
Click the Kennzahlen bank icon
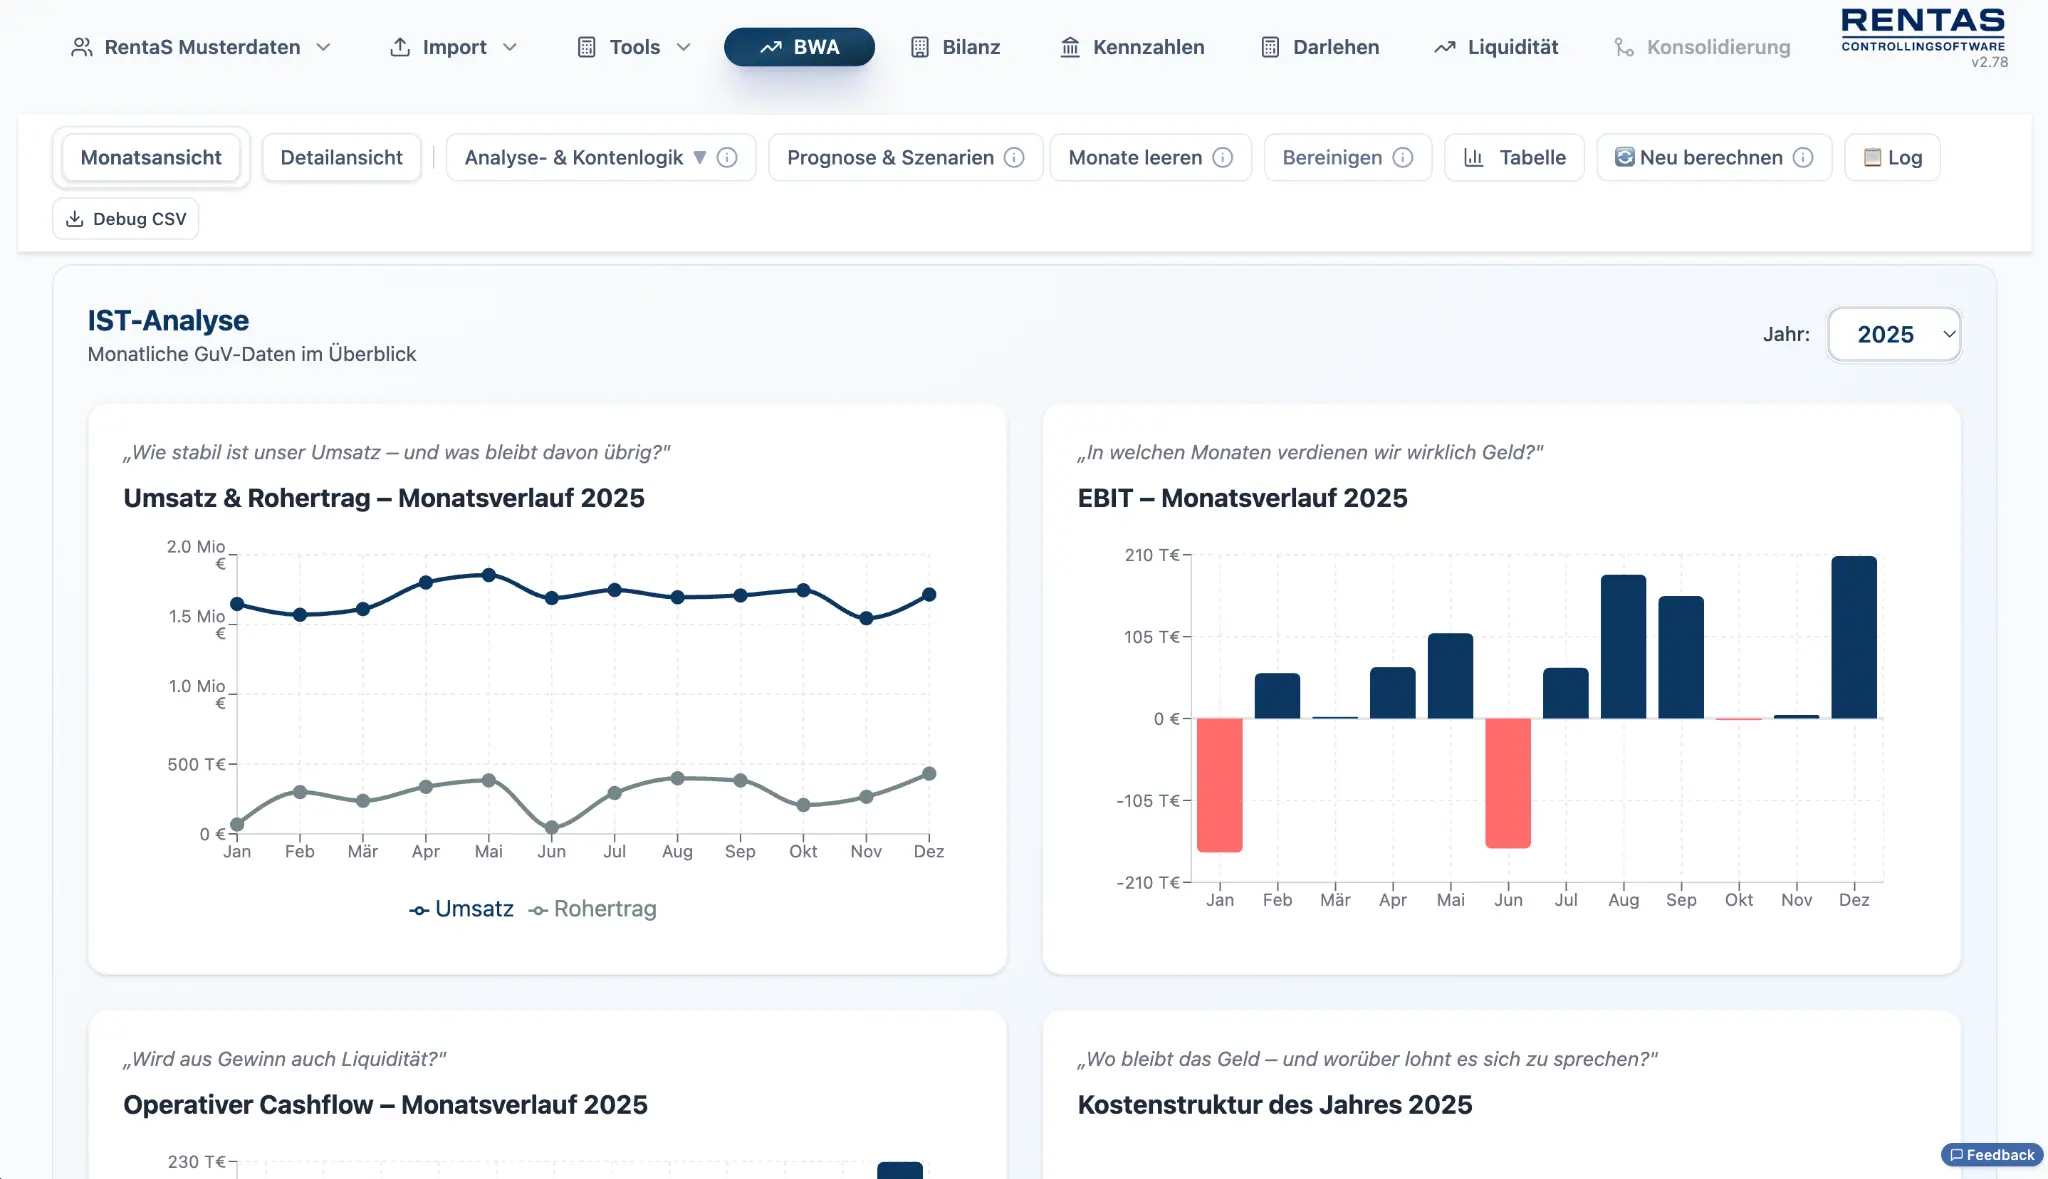(x=1069, y=46)
